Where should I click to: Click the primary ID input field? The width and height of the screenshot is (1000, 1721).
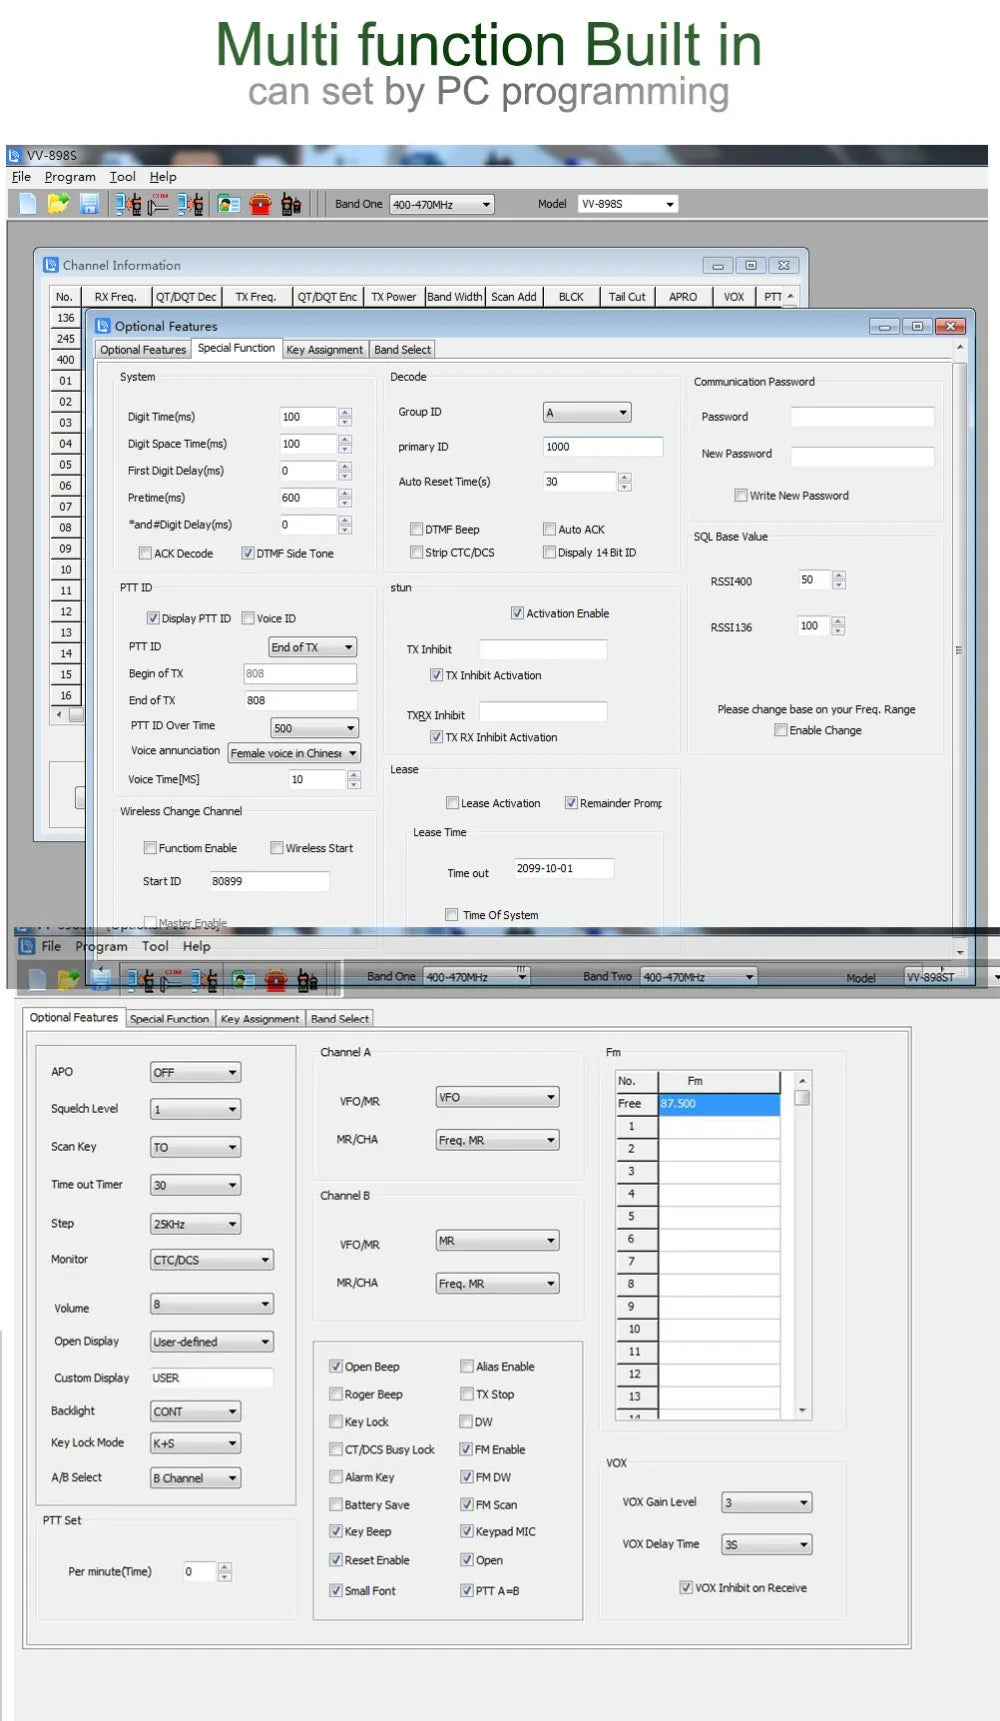click(x=602, y=447)
